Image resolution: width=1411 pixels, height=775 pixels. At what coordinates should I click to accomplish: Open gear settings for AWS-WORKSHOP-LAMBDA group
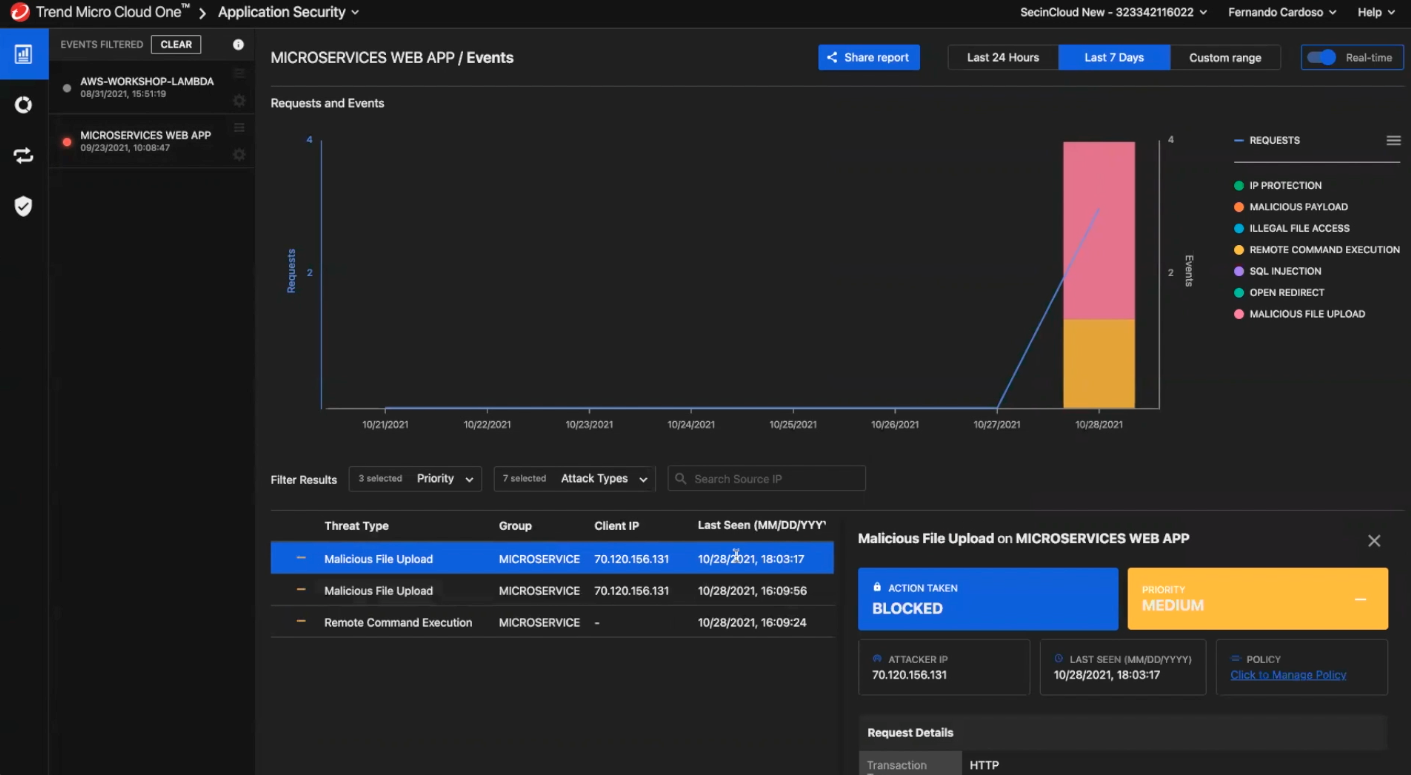click(239, 101)
